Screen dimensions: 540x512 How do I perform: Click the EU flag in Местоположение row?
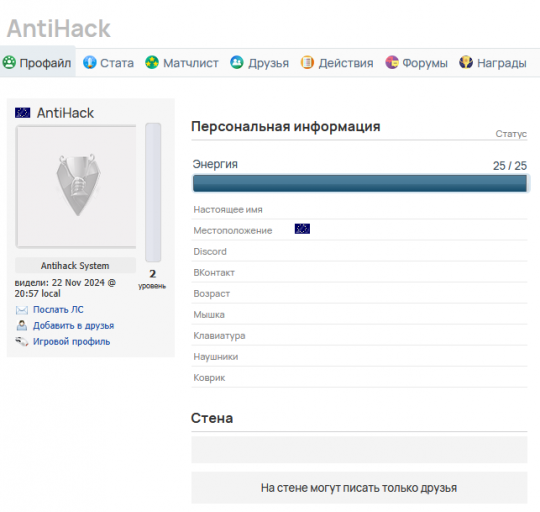[x=302, y=229]
